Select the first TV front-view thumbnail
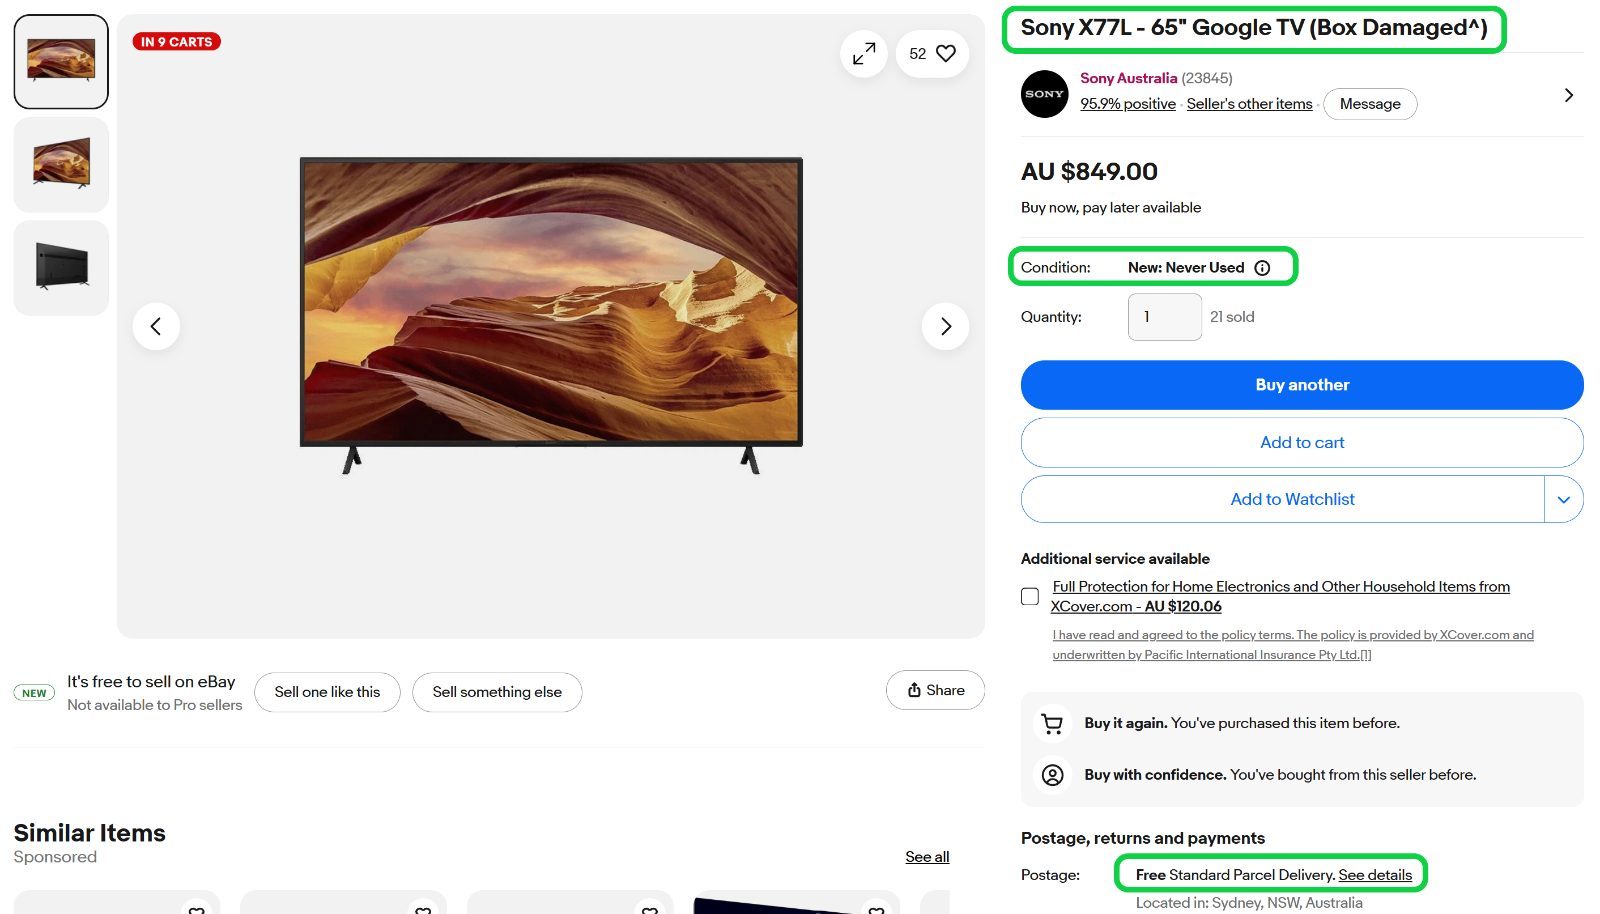This screenshot has height=914, width=1600. coord(61,62)
